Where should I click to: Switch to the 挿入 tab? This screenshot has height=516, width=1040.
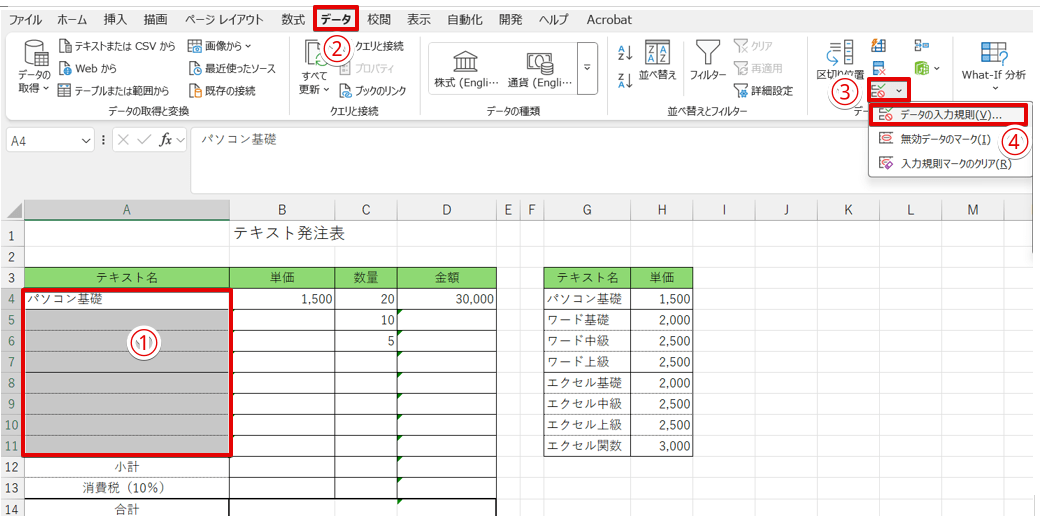[x=116, y=20]
